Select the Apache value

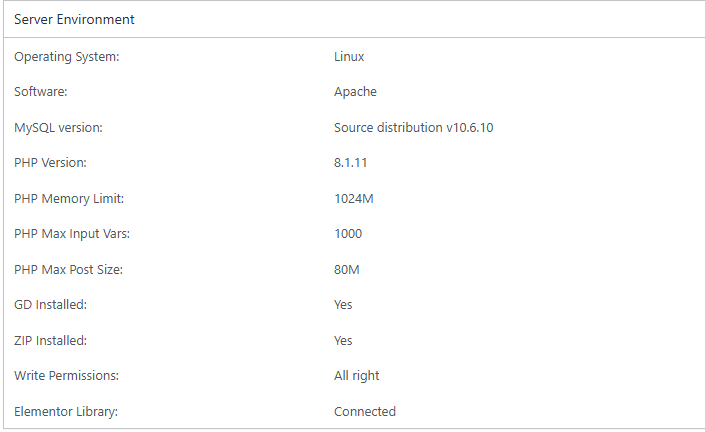[355, 92]
